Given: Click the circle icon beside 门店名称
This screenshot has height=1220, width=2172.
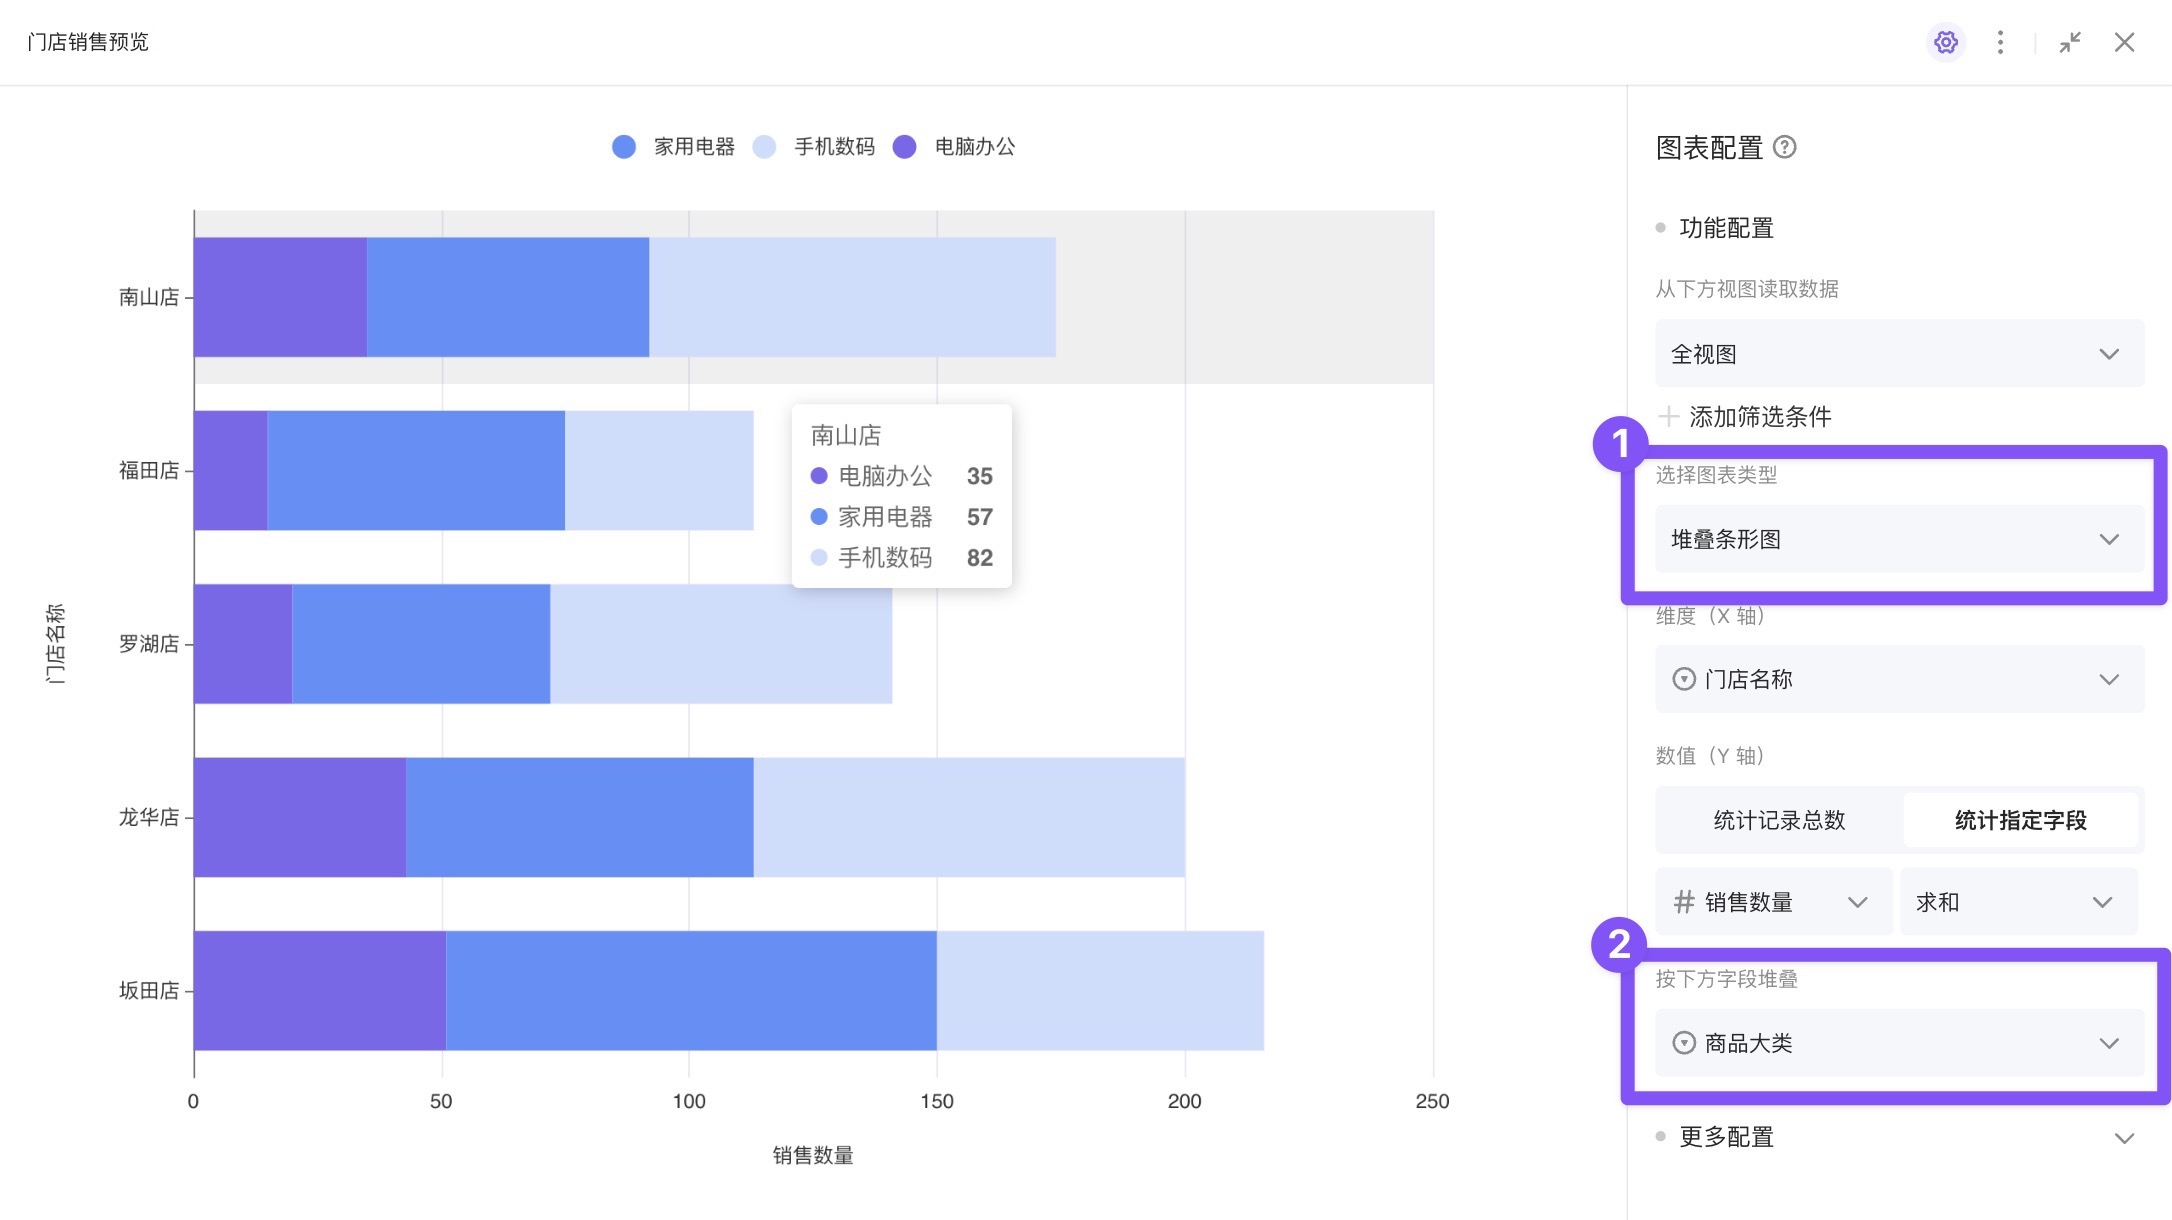Looking at the screenshot, I should pyautogui.click(x=1684, y=680).
